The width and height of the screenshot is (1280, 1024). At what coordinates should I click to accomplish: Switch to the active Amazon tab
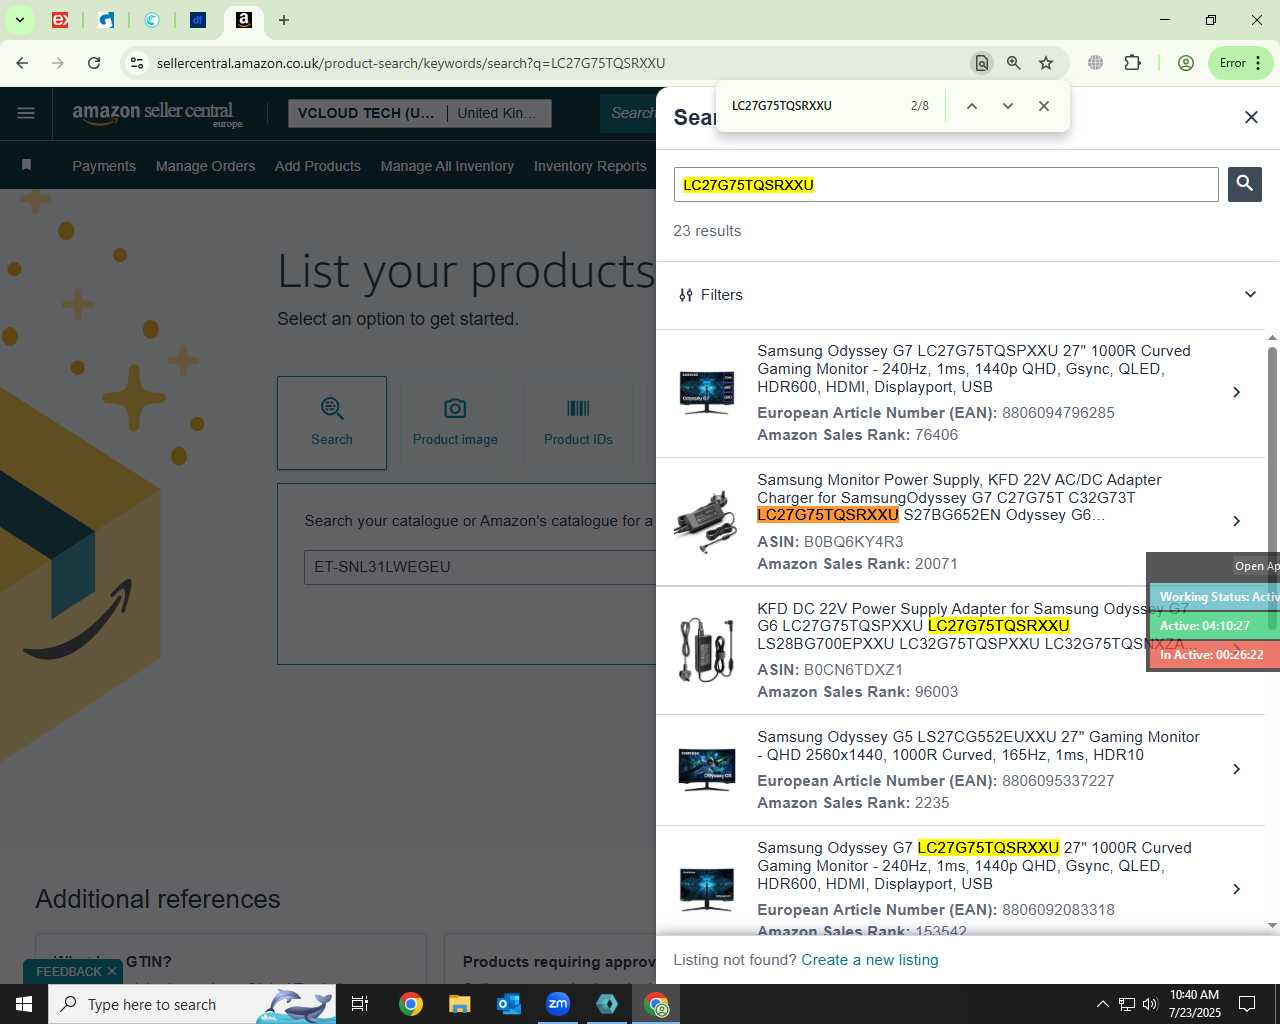244,20
